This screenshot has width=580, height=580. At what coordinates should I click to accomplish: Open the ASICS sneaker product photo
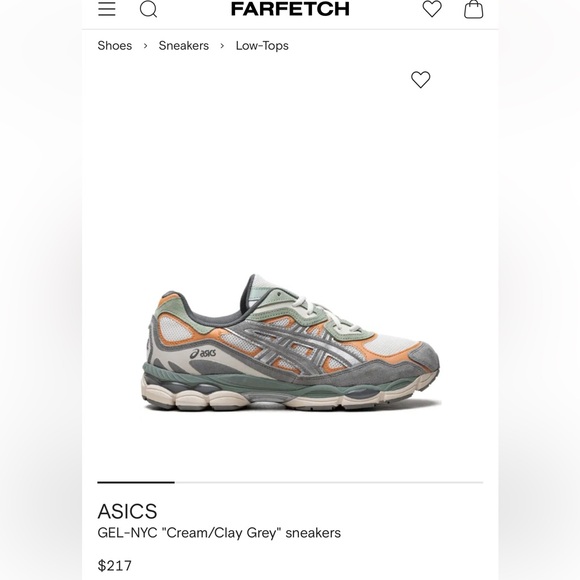(x=291, y=342)
